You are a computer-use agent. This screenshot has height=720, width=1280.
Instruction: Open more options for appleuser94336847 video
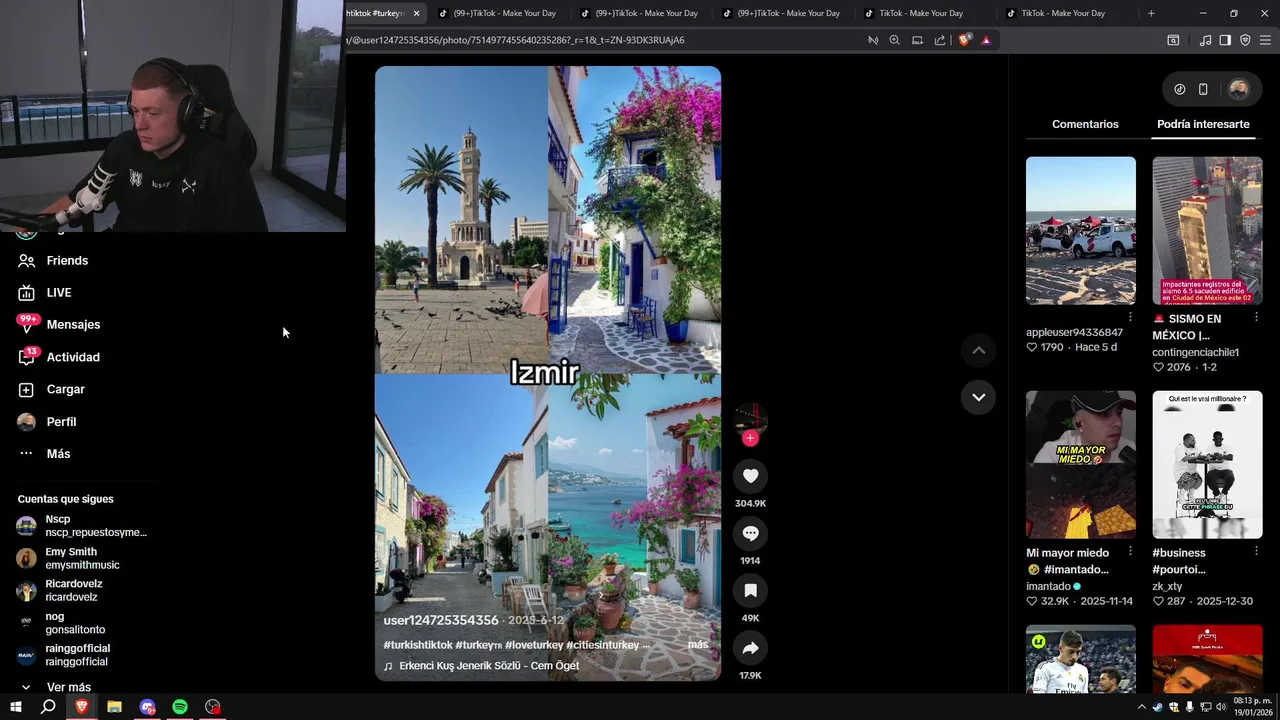1130,317
